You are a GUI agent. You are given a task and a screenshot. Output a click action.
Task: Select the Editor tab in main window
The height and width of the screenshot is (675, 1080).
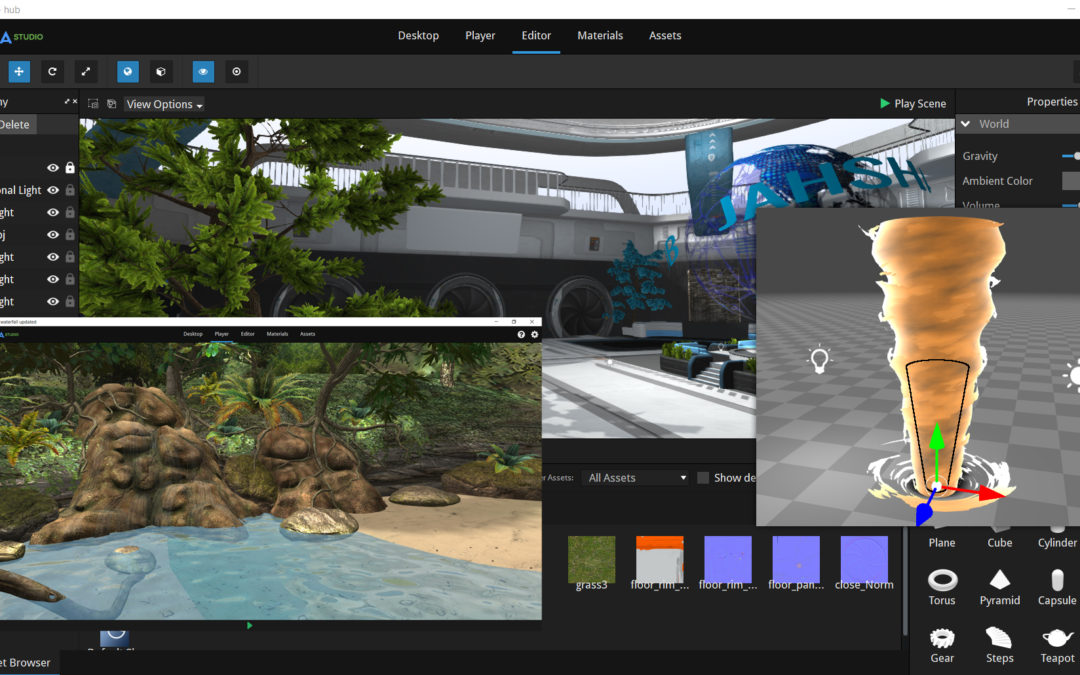point(536,36)
